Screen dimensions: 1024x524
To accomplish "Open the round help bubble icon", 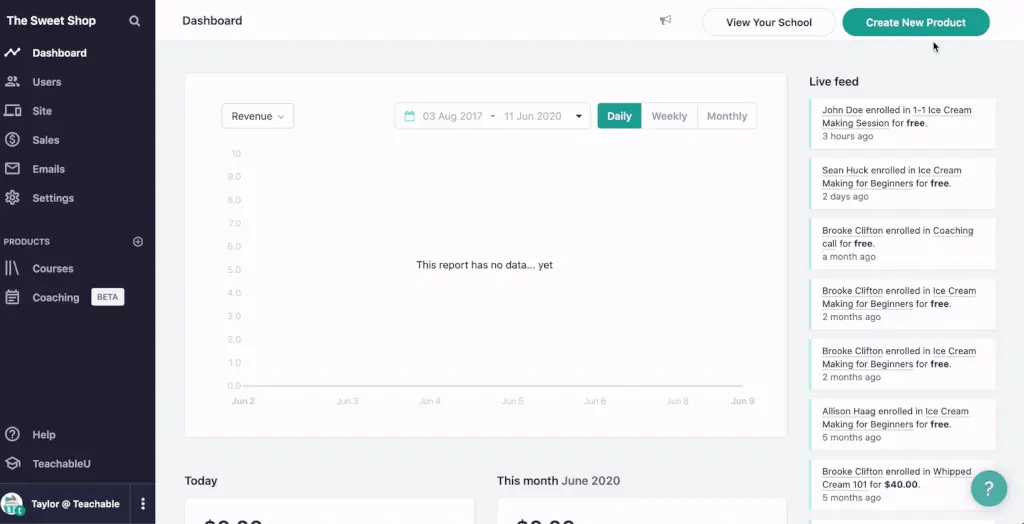I will (x=988, y=488).
